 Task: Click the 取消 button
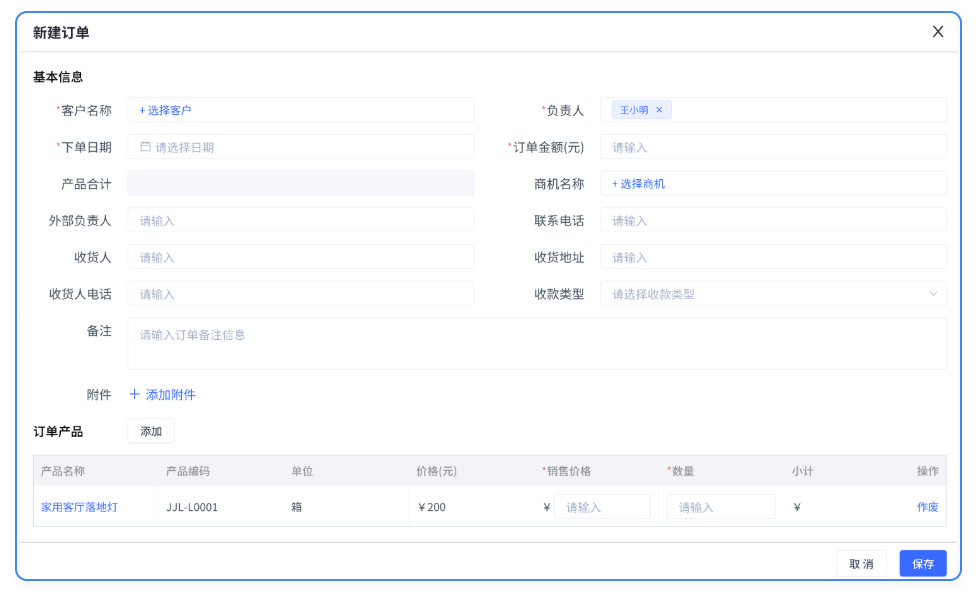click(861, 564)
